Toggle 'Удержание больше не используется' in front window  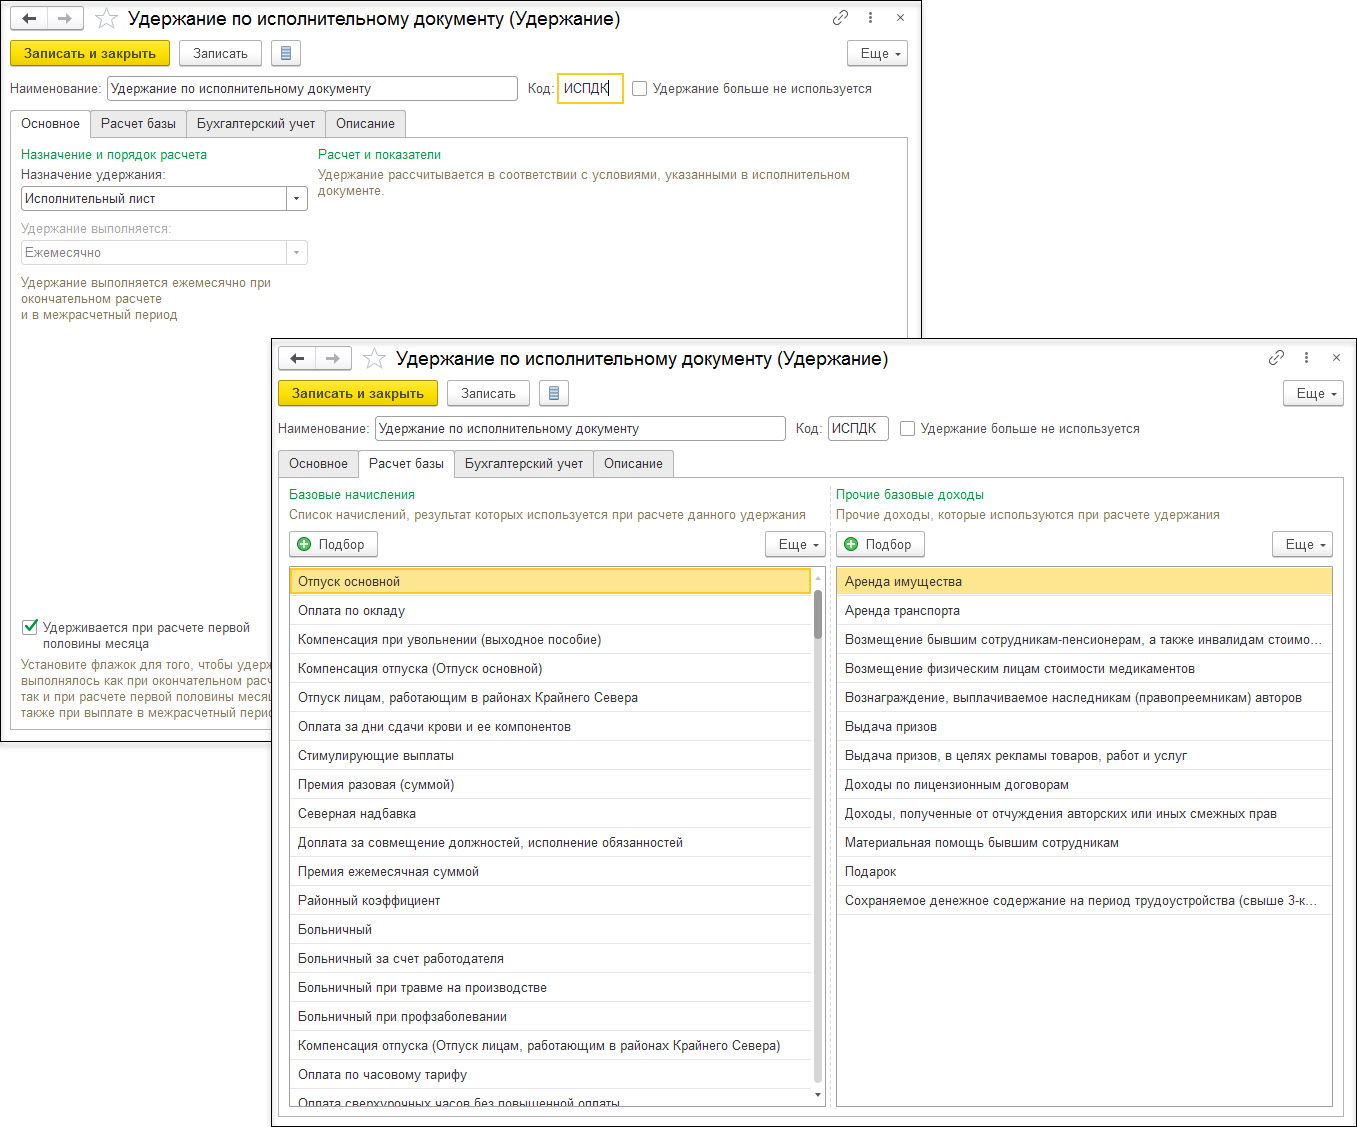pyautogui.click(x=908, y=429)
